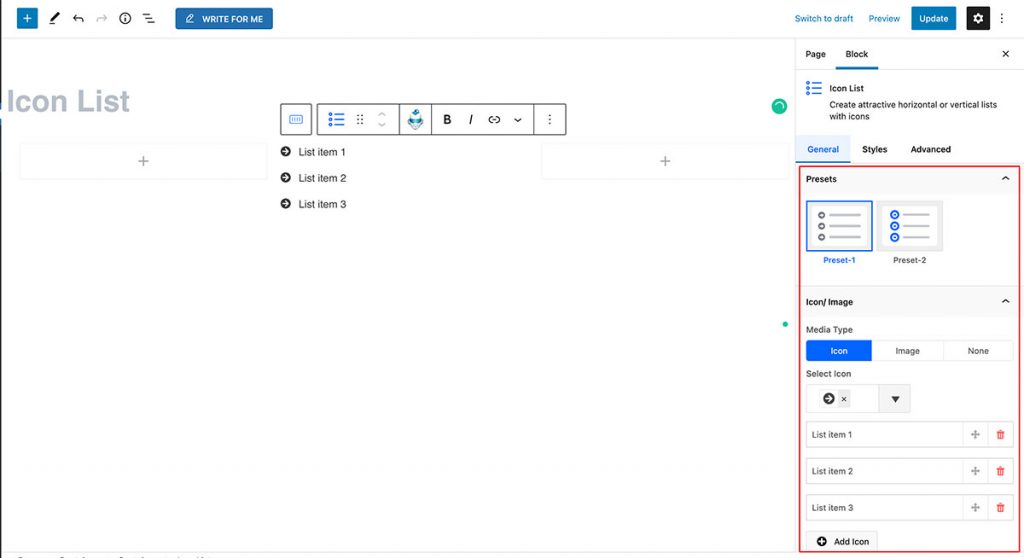Open more rich text controls dropdown

(x=517, y=120)
